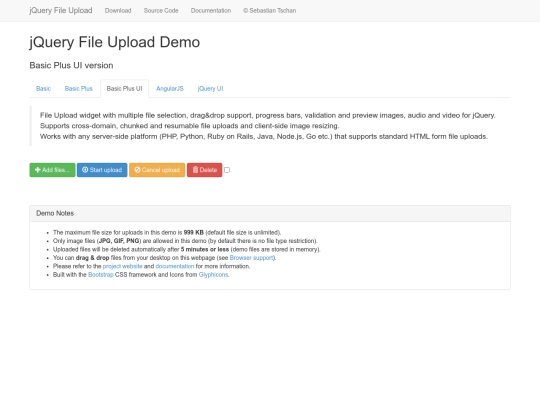Click the bold drag & drop text
Image resolution: width=540 pixels, height=405 pixels.
[x=93, y=258]
